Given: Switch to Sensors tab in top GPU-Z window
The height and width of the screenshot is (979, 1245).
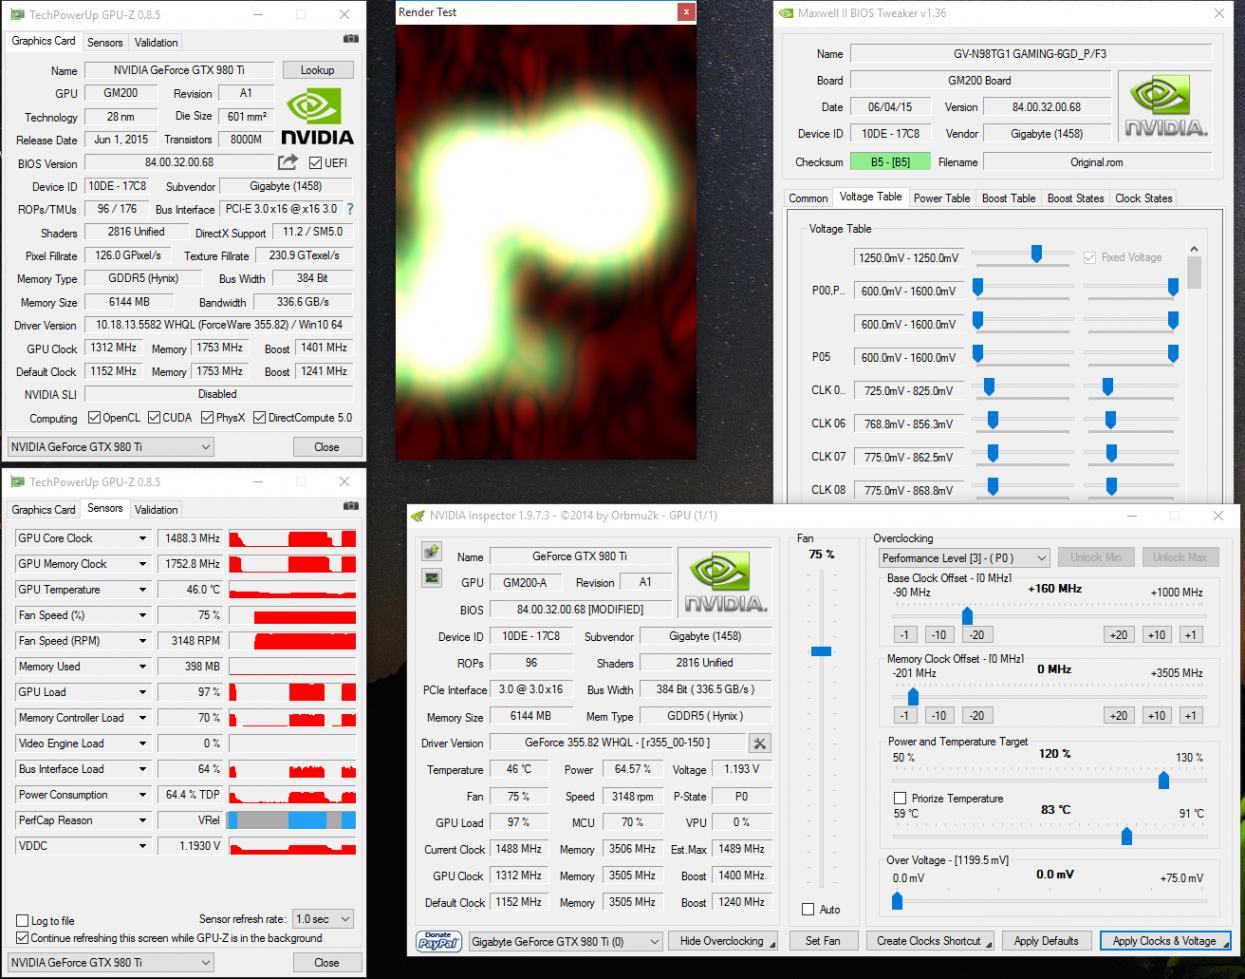Looking at the screenshot, I should pyautogui.click(x=105, y=42).
